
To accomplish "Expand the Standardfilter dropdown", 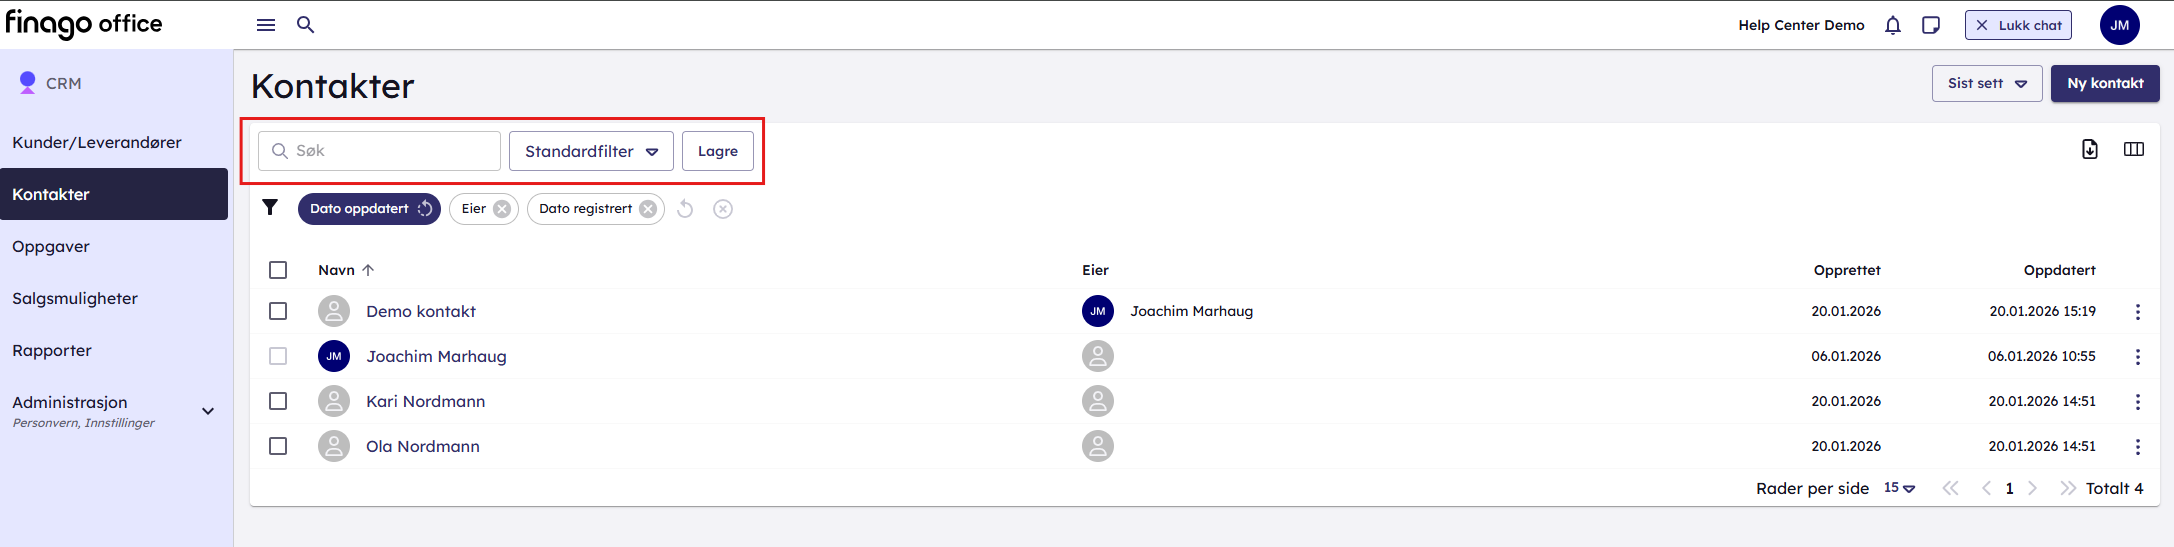I will [591, 151].
